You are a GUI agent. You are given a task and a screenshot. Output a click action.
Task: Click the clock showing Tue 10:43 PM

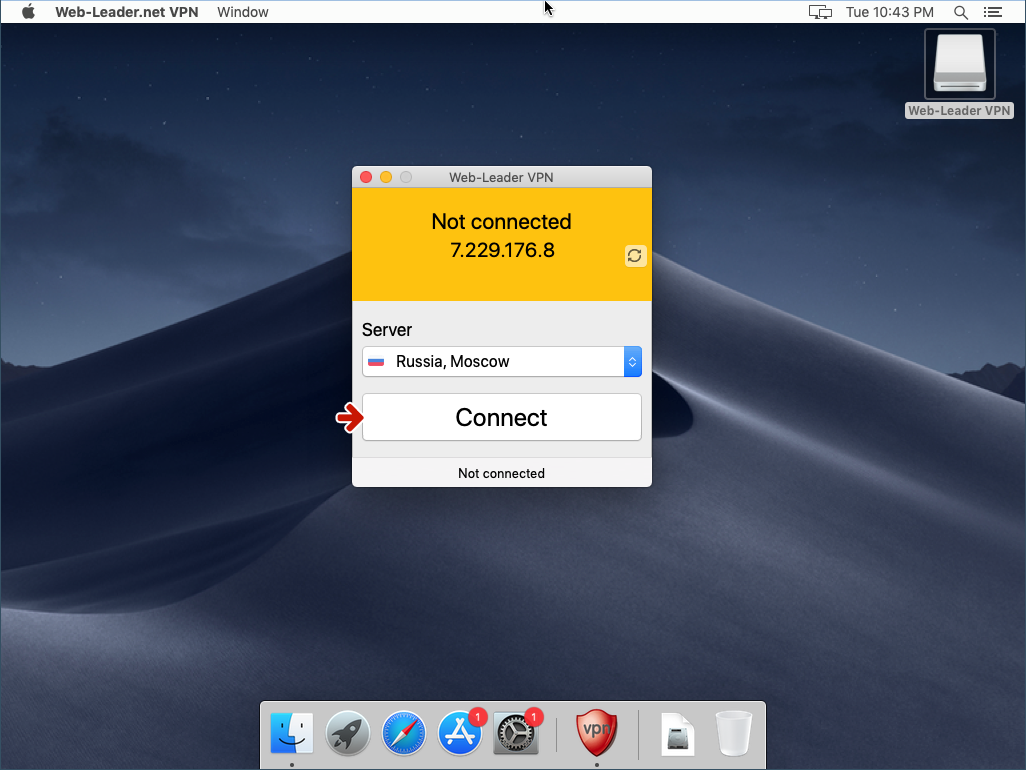(889, 12)
